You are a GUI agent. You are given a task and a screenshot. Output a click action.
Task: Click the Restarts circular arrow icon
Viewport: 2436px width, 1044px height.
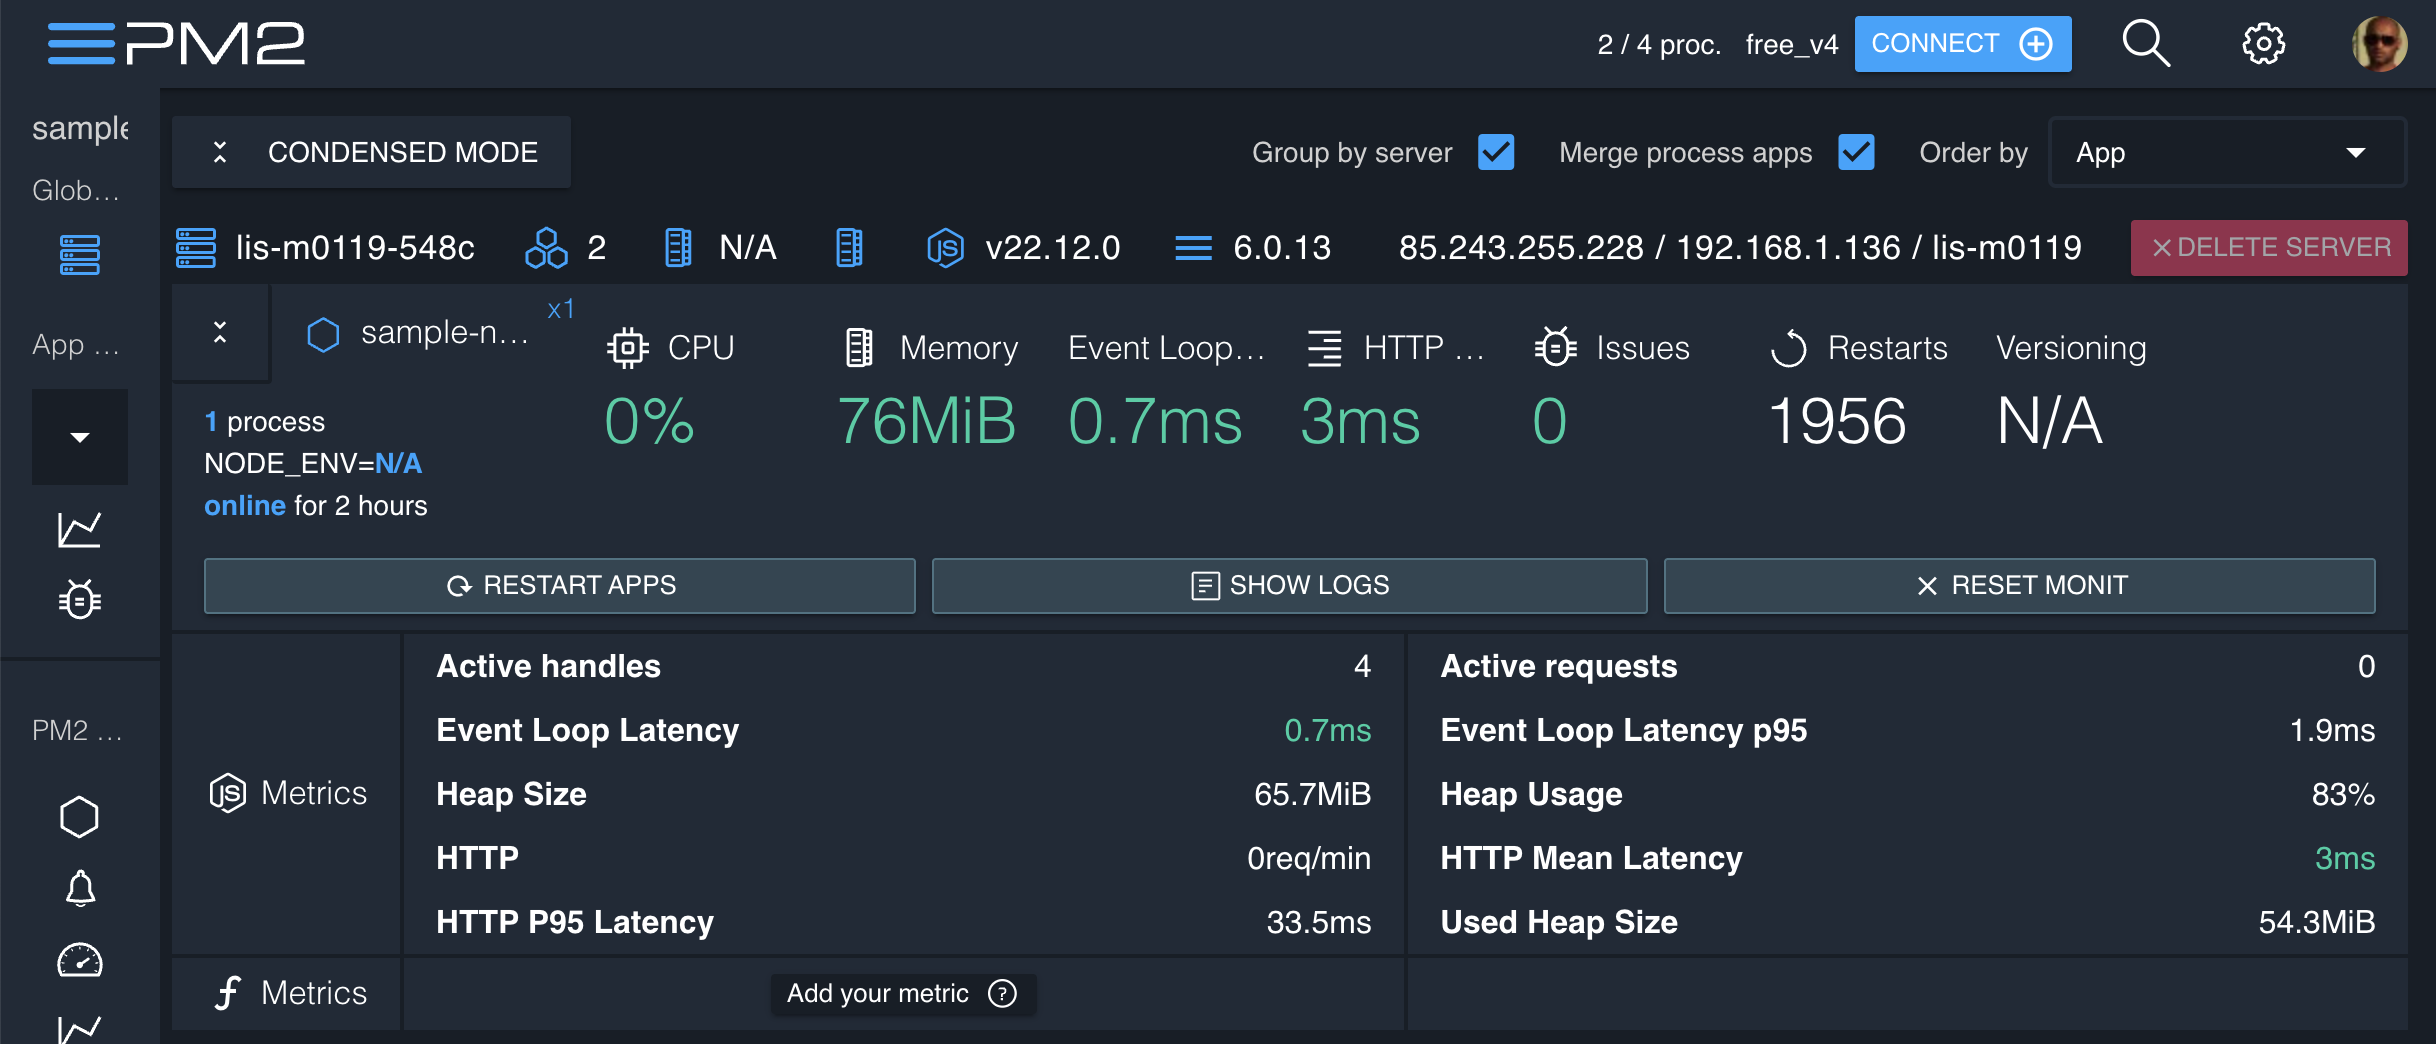(1789, 348)
